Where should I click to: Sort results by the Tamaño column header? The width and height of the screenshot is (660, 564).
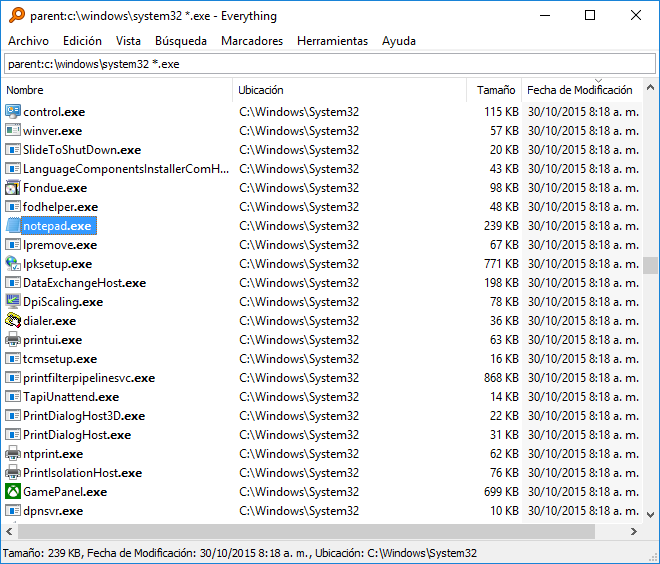pyautogui.click(x=494, y=90)
